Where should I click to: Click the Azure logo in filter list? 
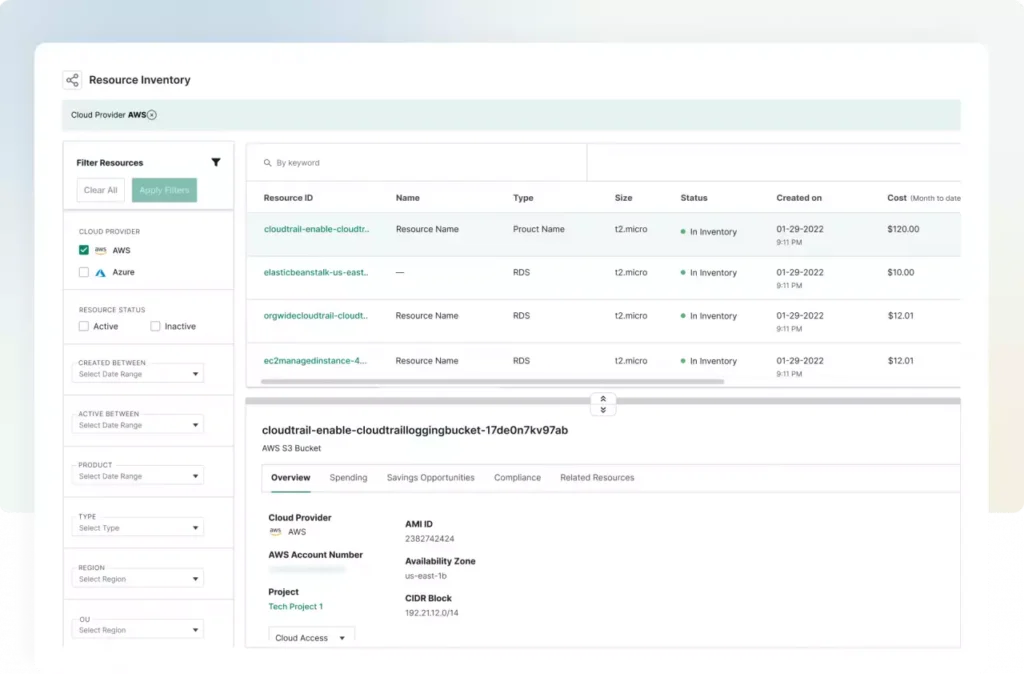[x=100, y=272]
